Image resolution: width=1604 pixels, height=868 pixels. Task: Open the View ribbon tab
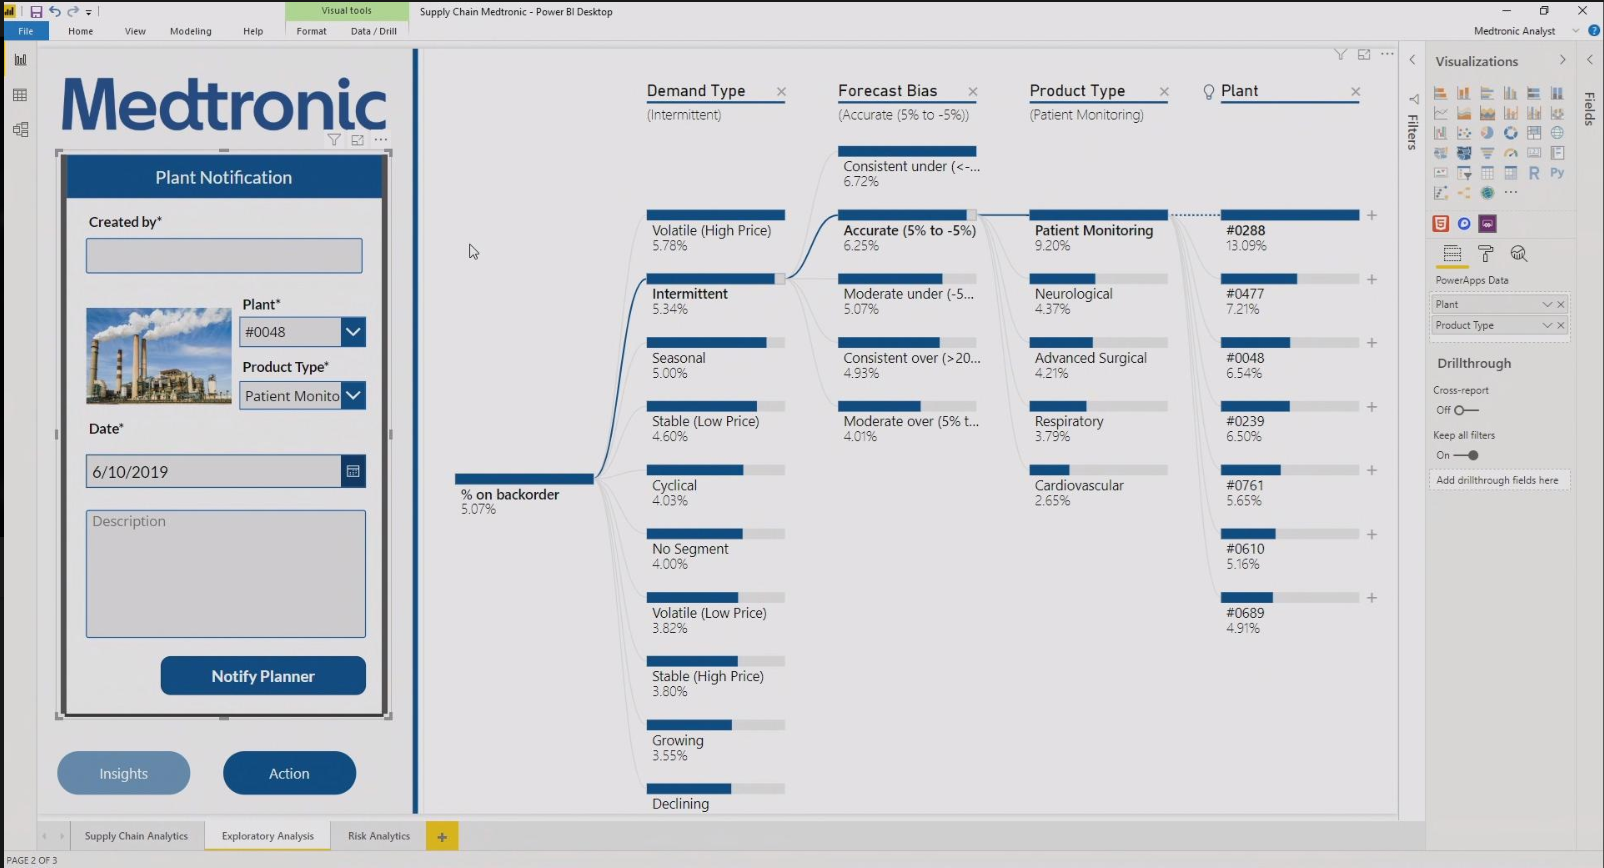pyautogui.click(x=135, y=31)
